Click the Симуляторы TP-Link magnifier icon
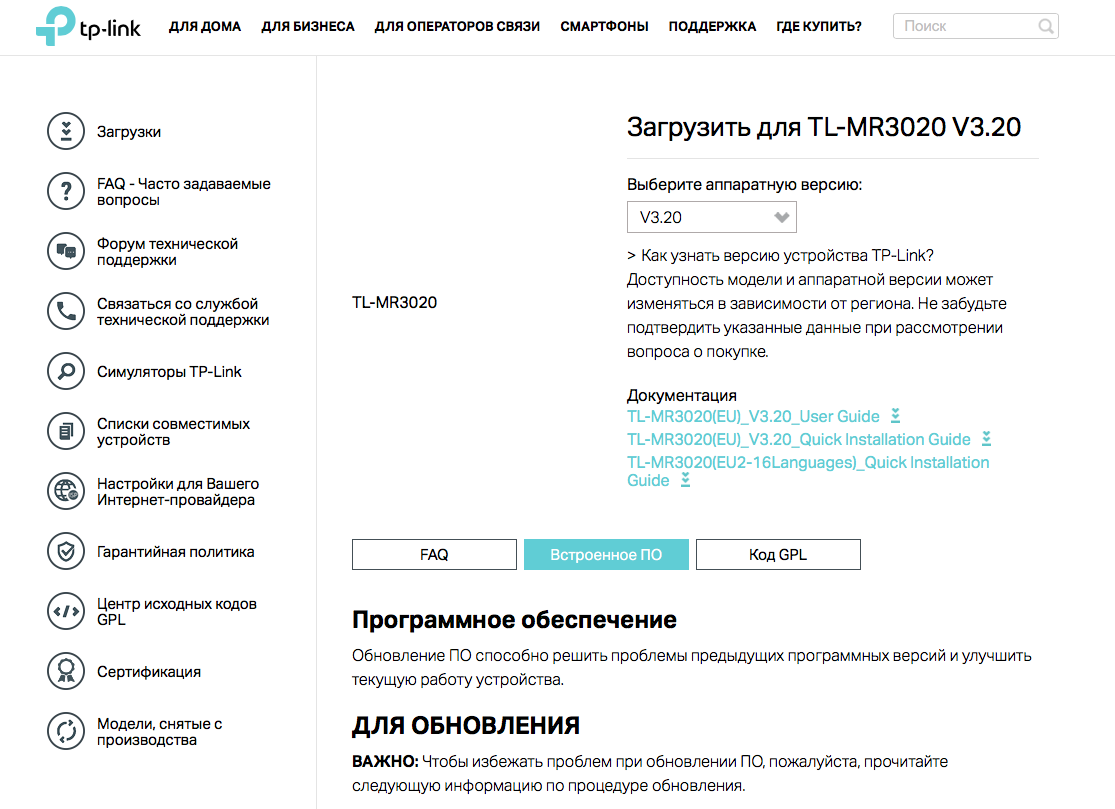1115x809 pixels. coord(66,371)
